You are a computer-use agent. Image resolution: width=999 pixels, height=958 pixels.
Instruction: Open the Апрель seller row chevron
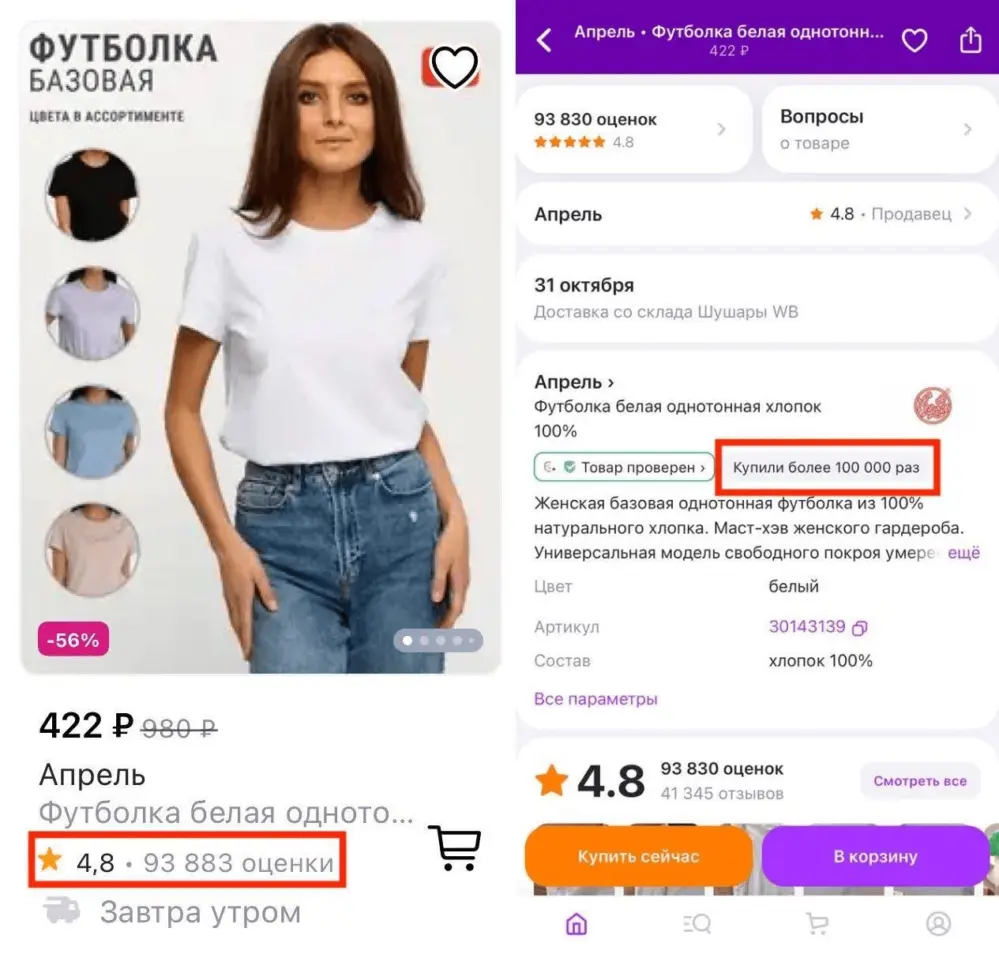(x=967, y=214)
